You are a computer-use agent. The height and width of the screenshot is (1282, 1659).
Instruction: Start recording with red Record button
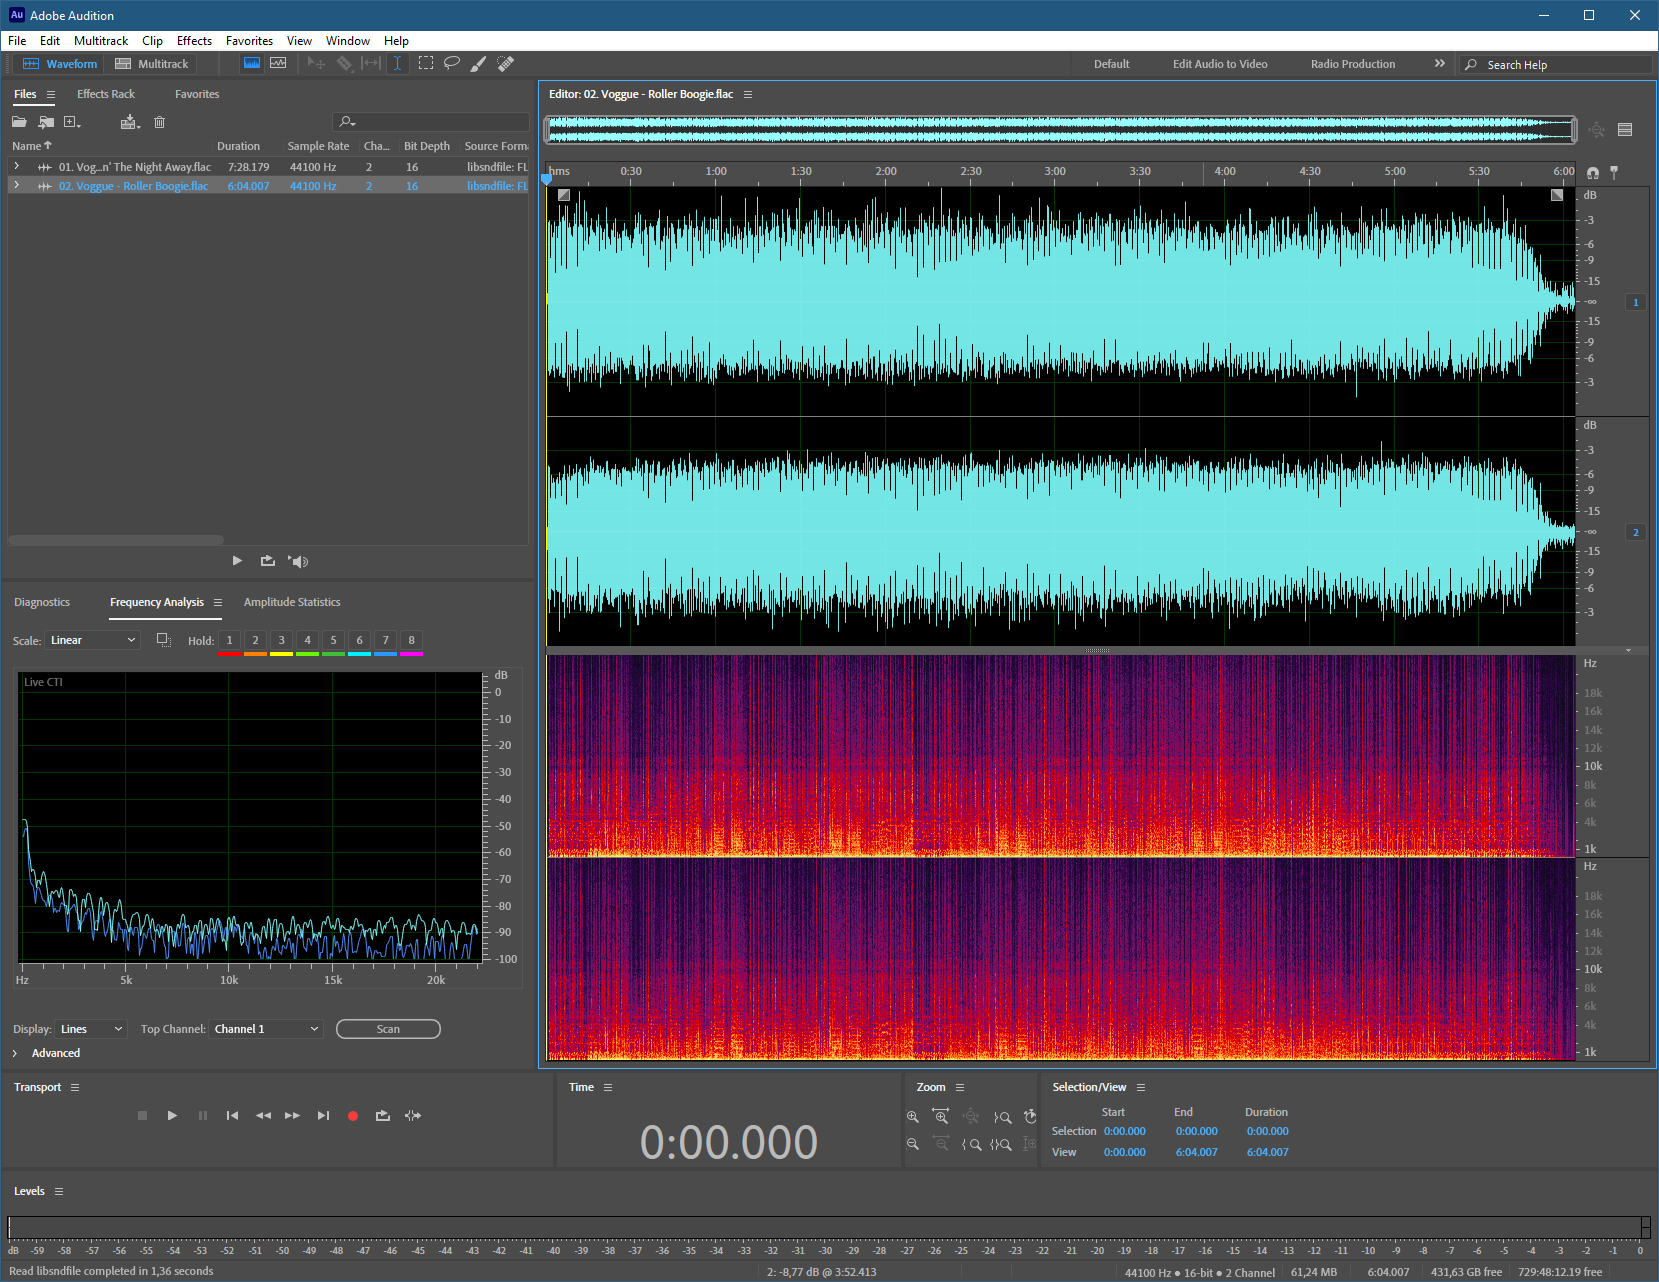point(353,1115)
